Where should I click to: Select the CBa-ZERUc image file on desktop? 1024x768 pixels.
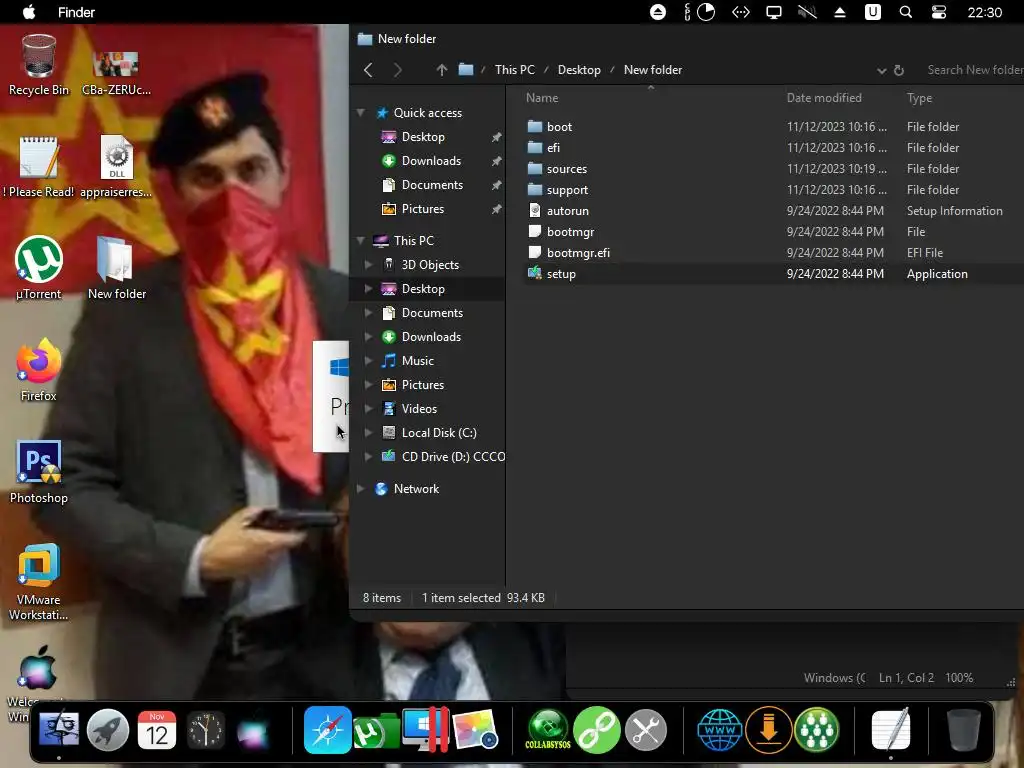[x=116, y=73]
